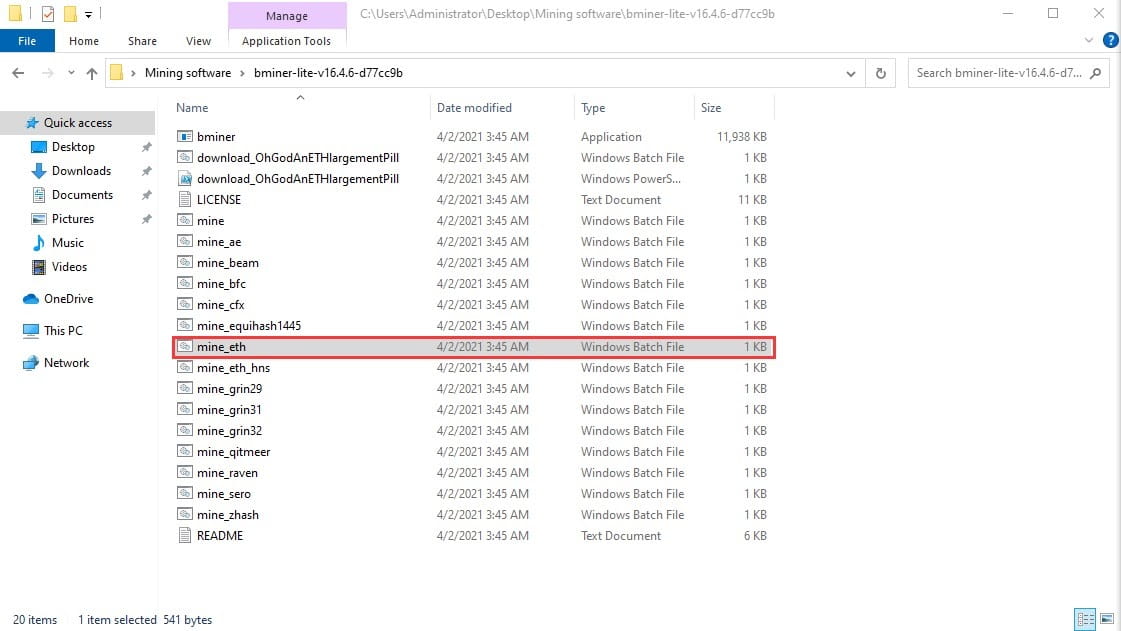Navigate to Mining software via the breadcrumb

click(188, 72)
